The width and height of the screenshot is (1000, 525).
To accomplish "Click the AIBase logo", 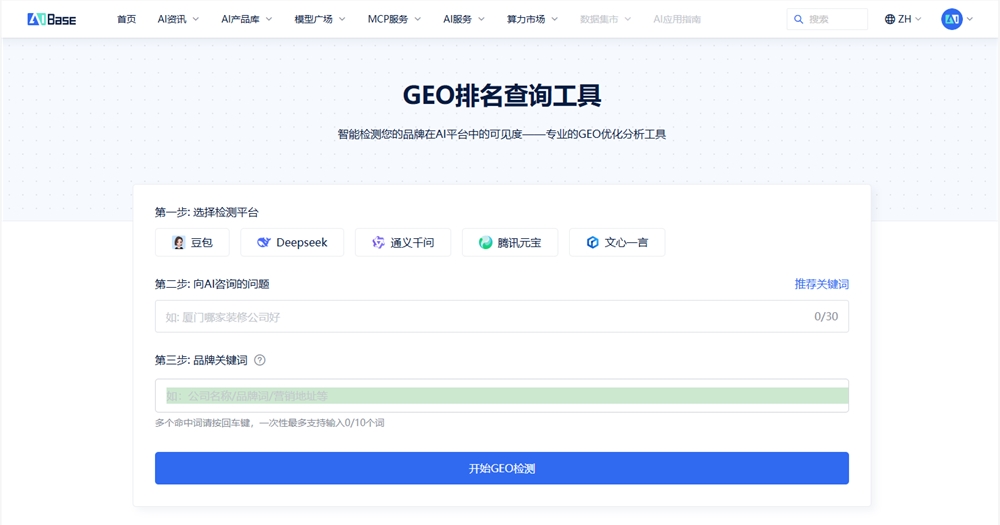I will [51, 19].
